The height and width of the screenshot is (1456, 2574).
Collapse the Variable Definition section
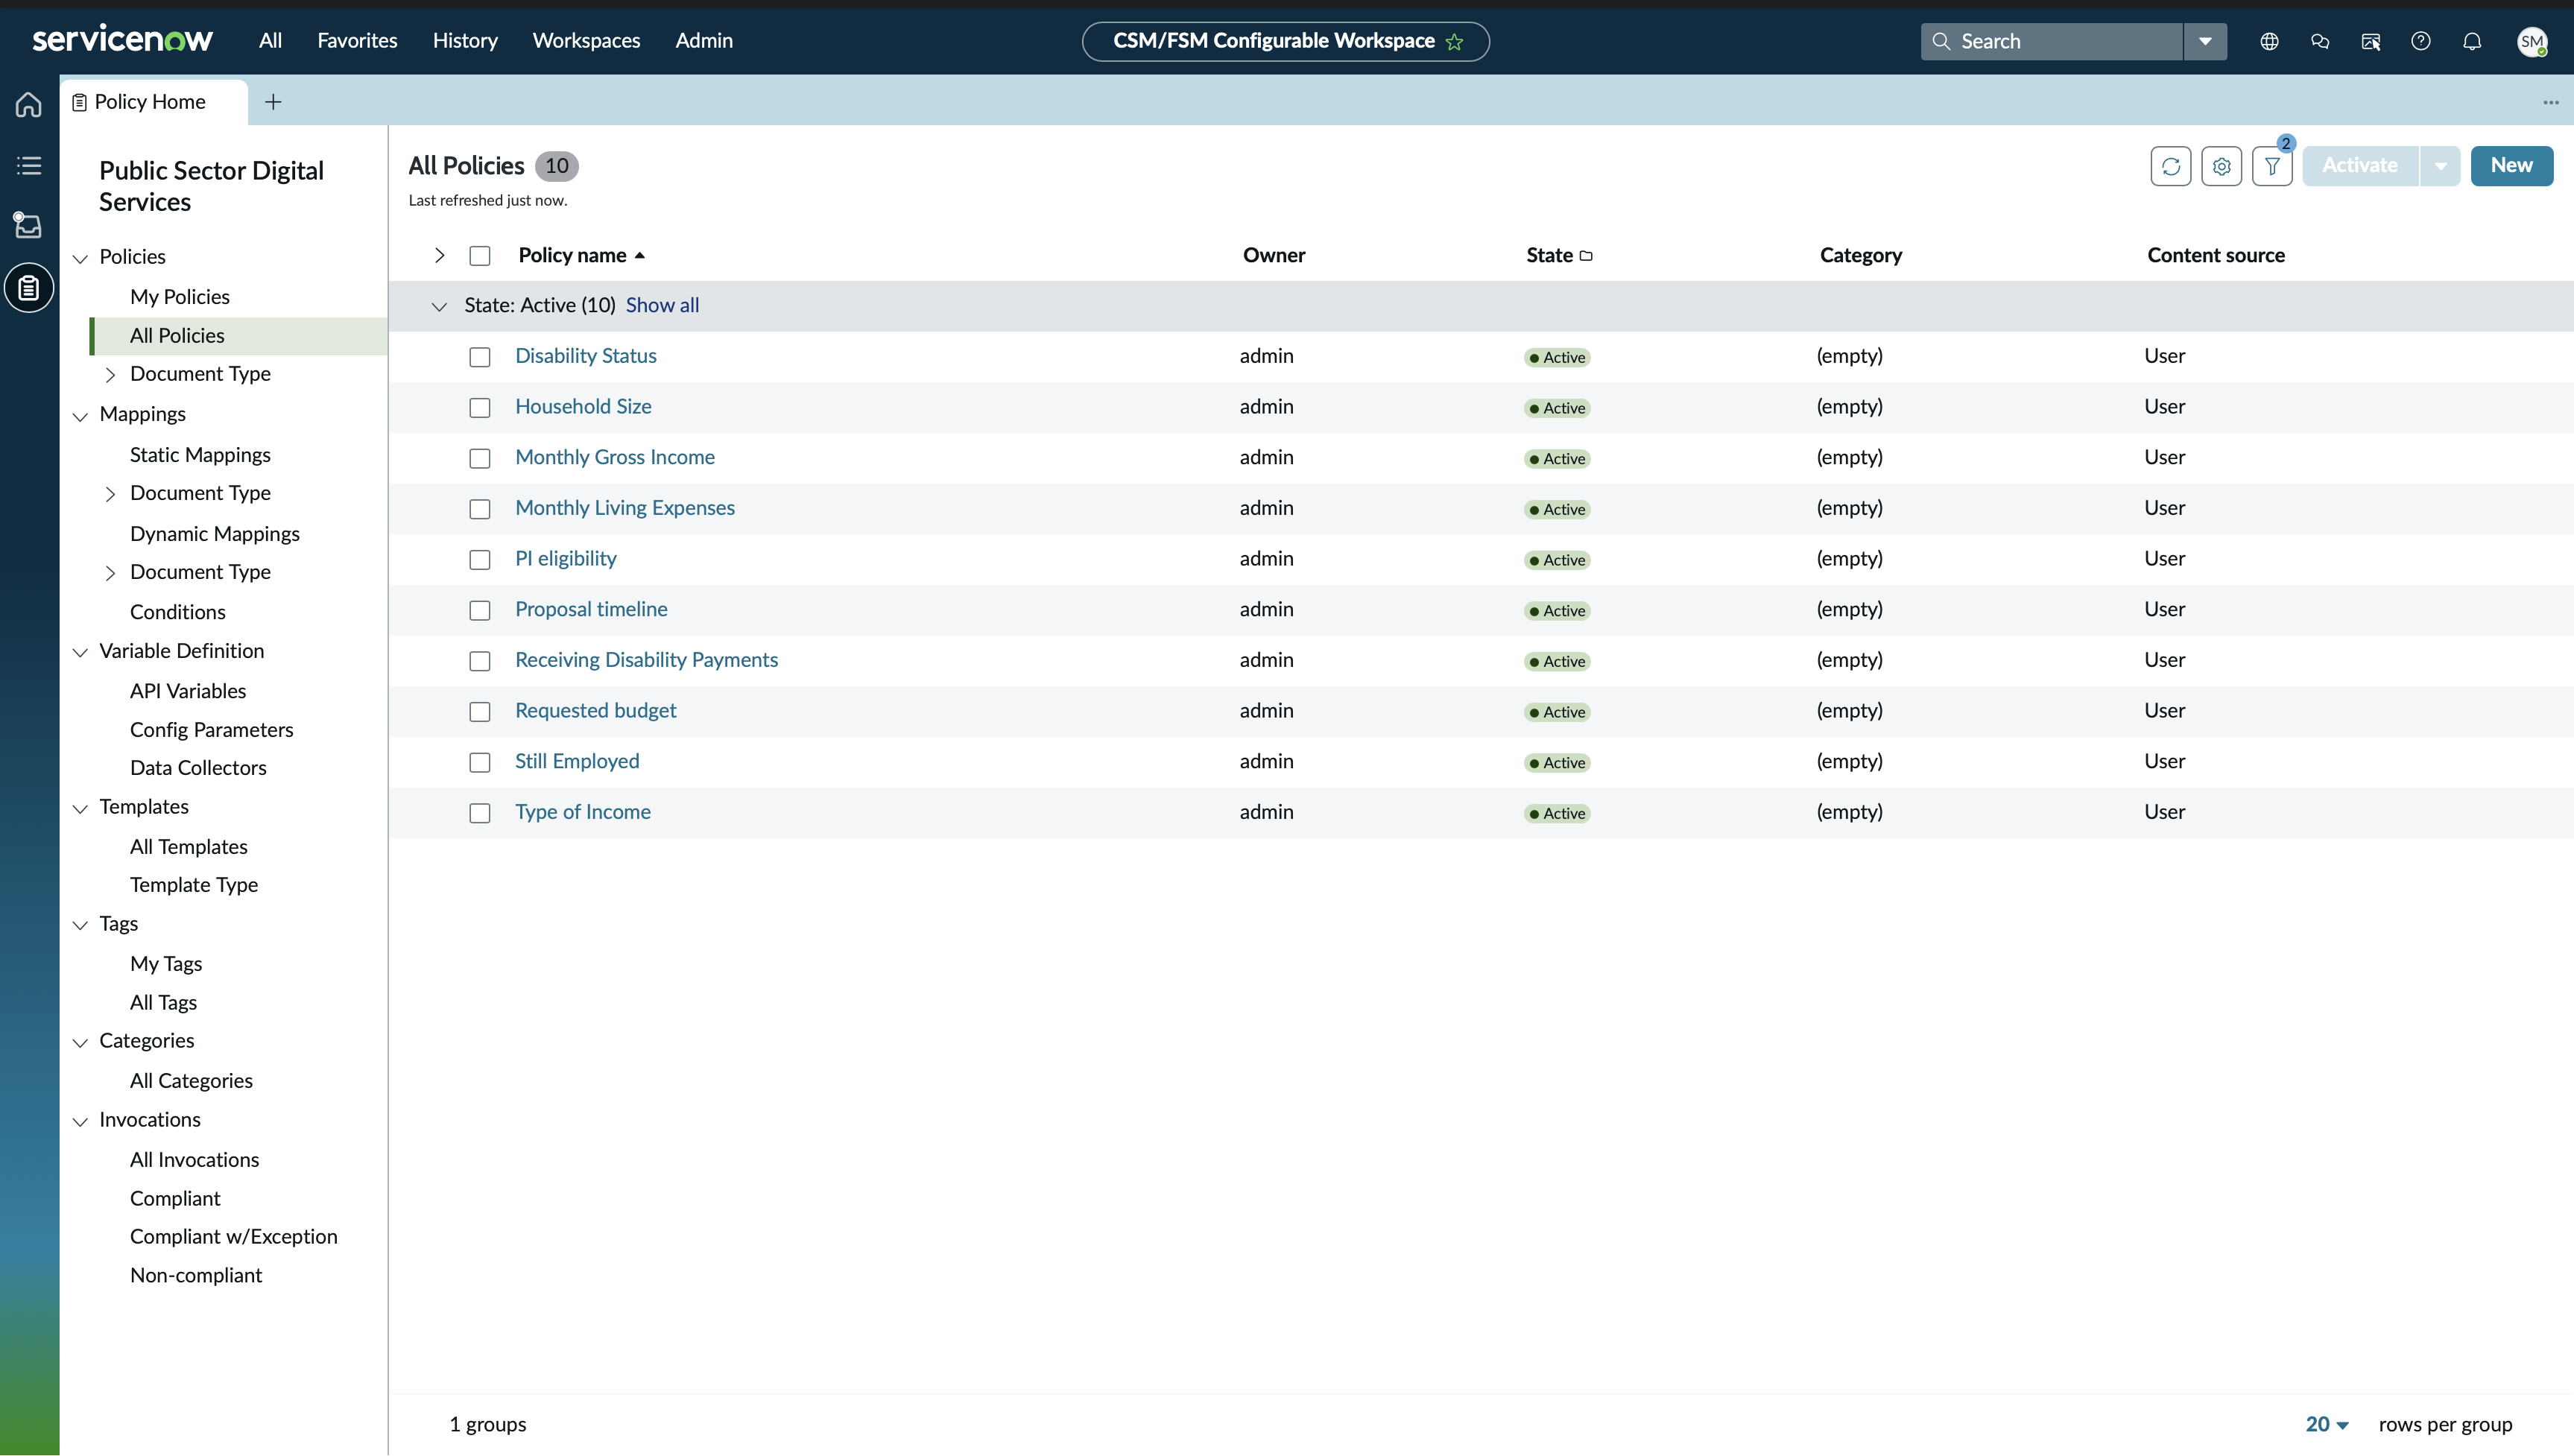coord(80,652)
